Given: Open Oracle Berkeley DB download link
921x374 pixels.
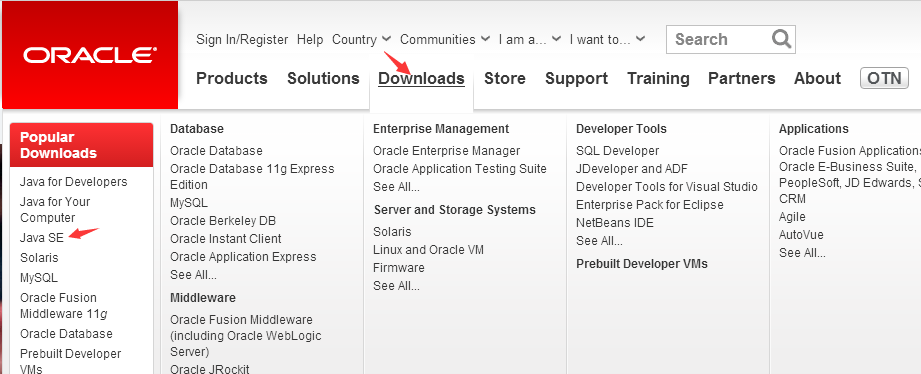Looking at the screenshot, I should click(223, 221).
